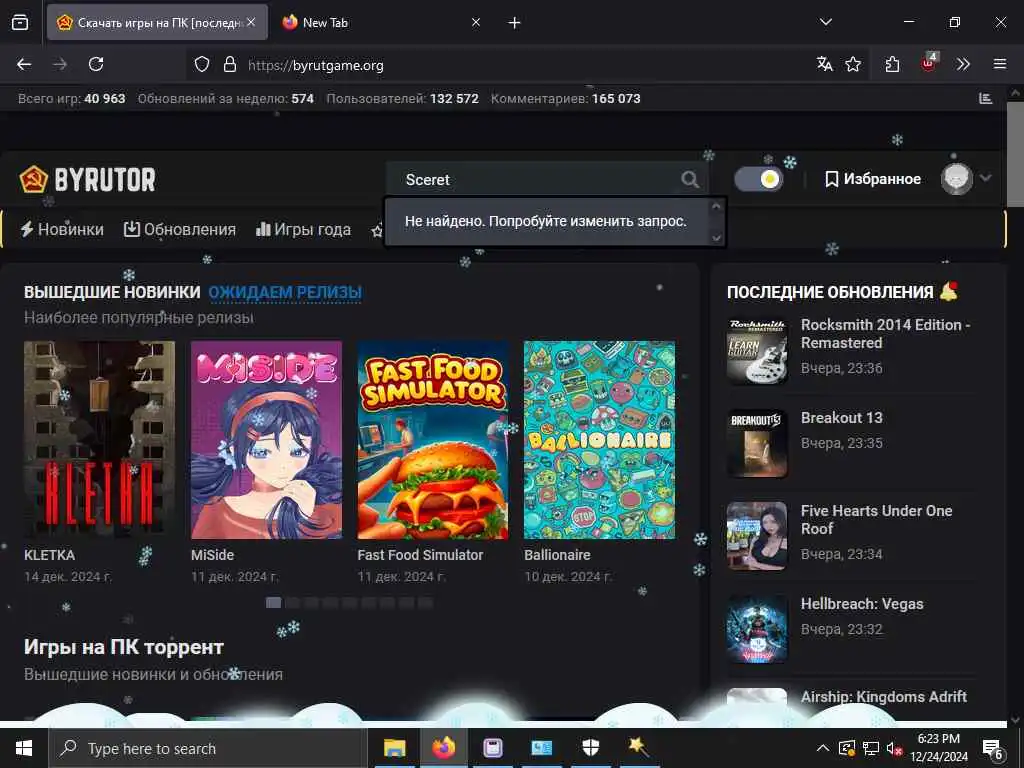Click the search results down arrow

pos(716,238)
